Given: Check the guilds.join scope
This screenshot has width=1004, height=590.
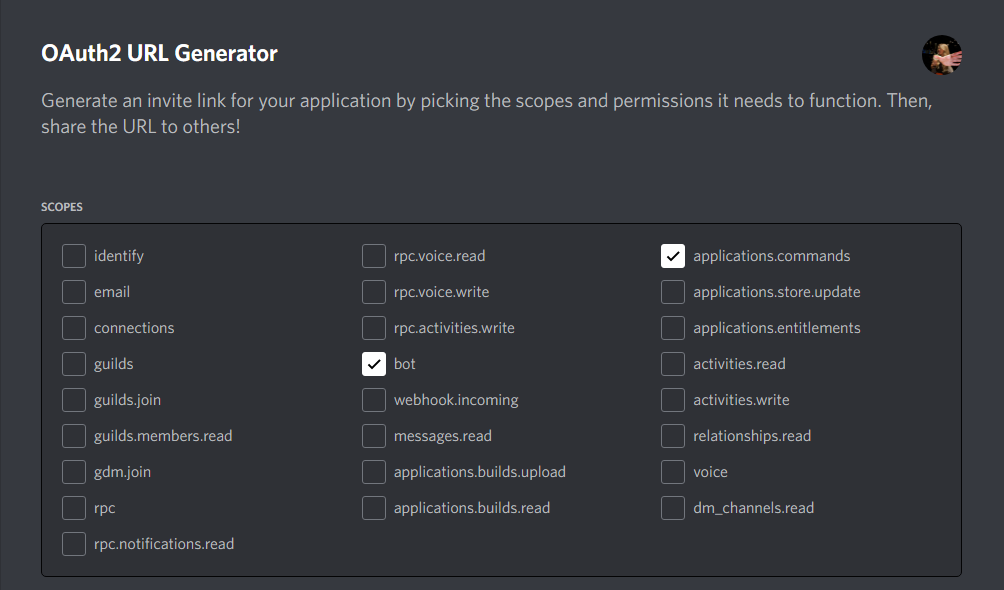Looking at the screenshot, I should tap(73, 400).
